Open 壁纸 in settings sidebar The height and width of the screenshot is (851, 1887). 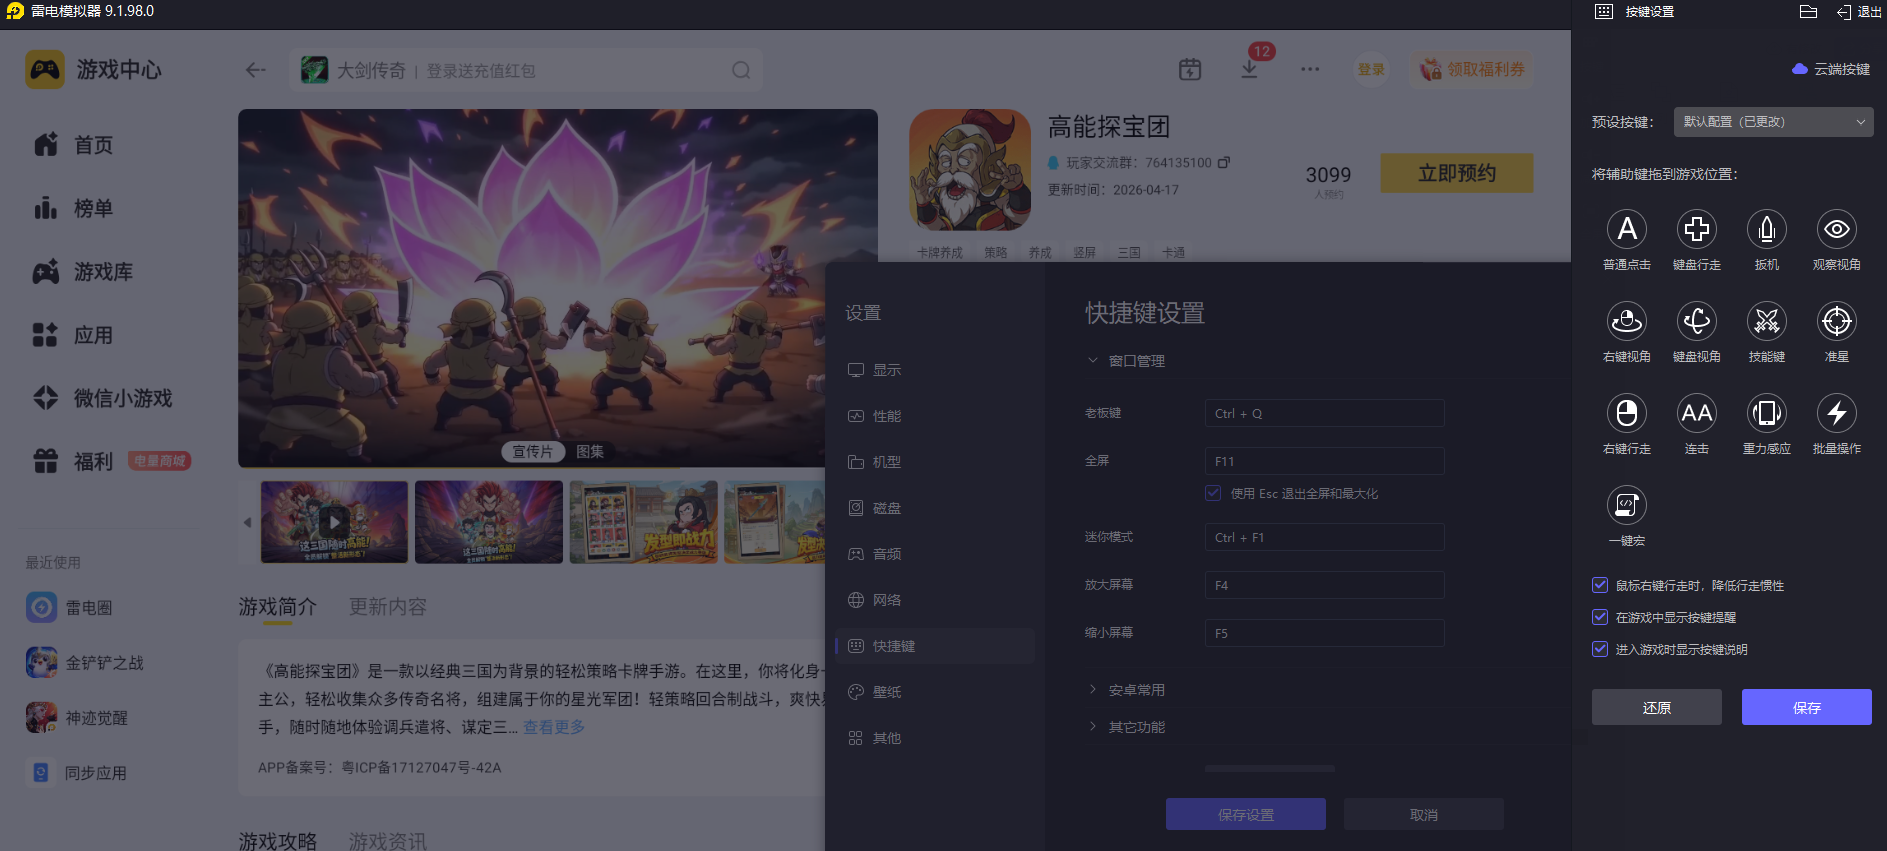pyautogui.click(x=935, y=692)
